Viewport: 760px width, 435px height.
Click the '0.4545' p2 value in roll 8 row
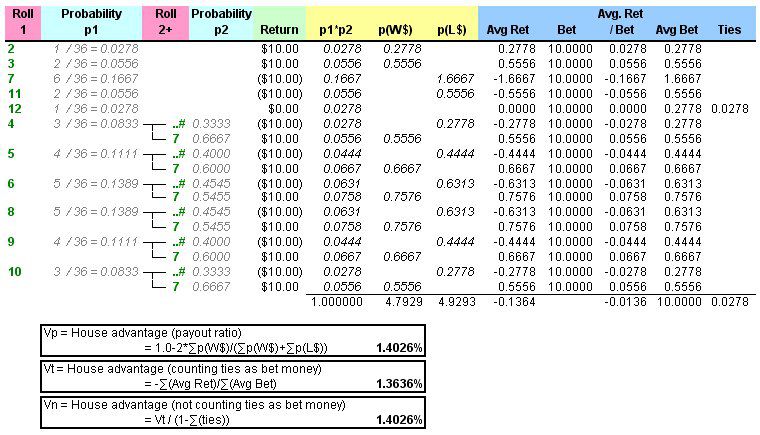pyautogui.click(x=211, y=211)
